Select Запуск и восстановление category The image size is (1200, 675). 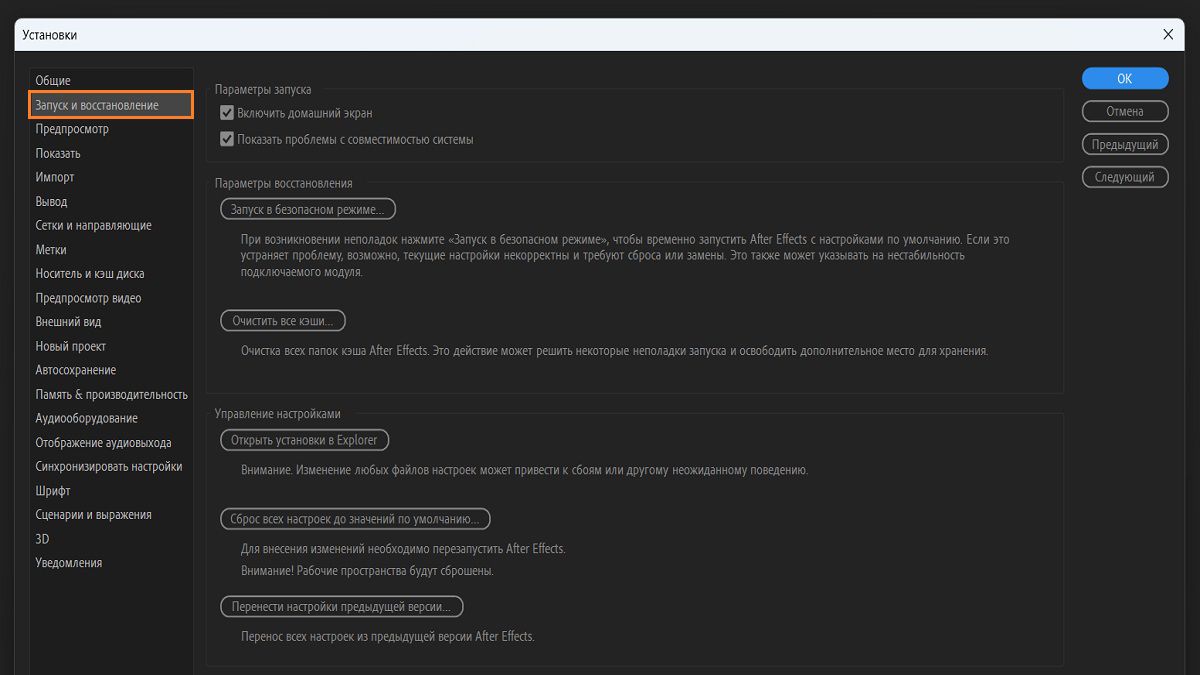(x=111, y=105)
